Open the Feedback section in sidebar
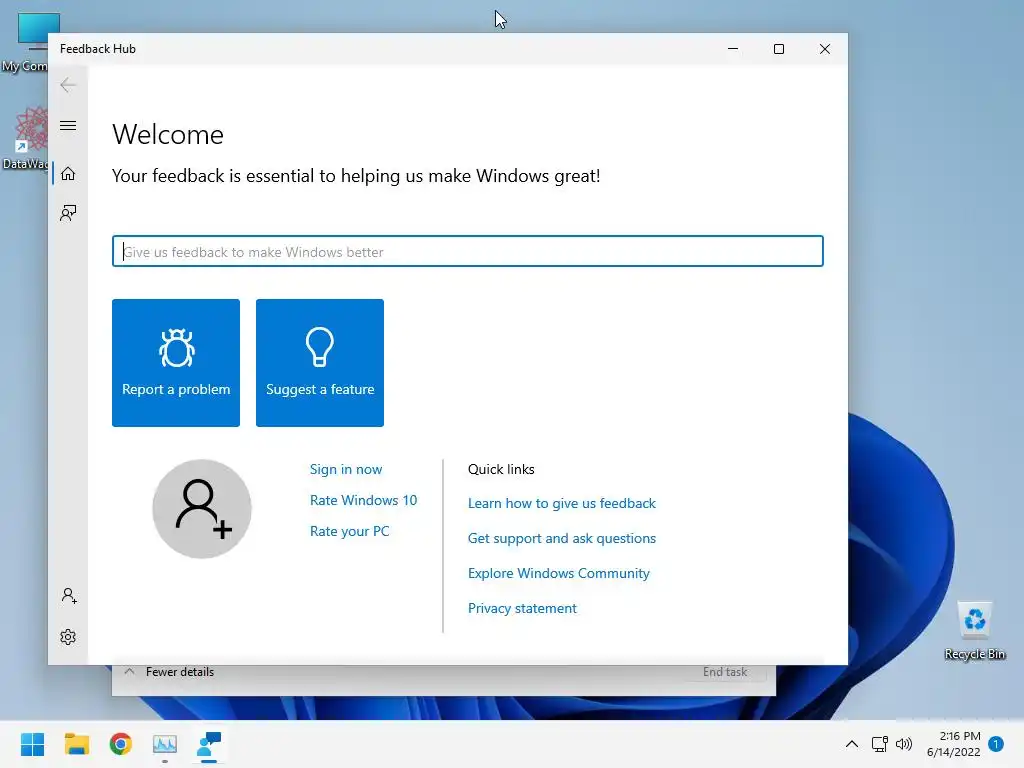This screenshot has height=768, width=1024. pos(68,213)
